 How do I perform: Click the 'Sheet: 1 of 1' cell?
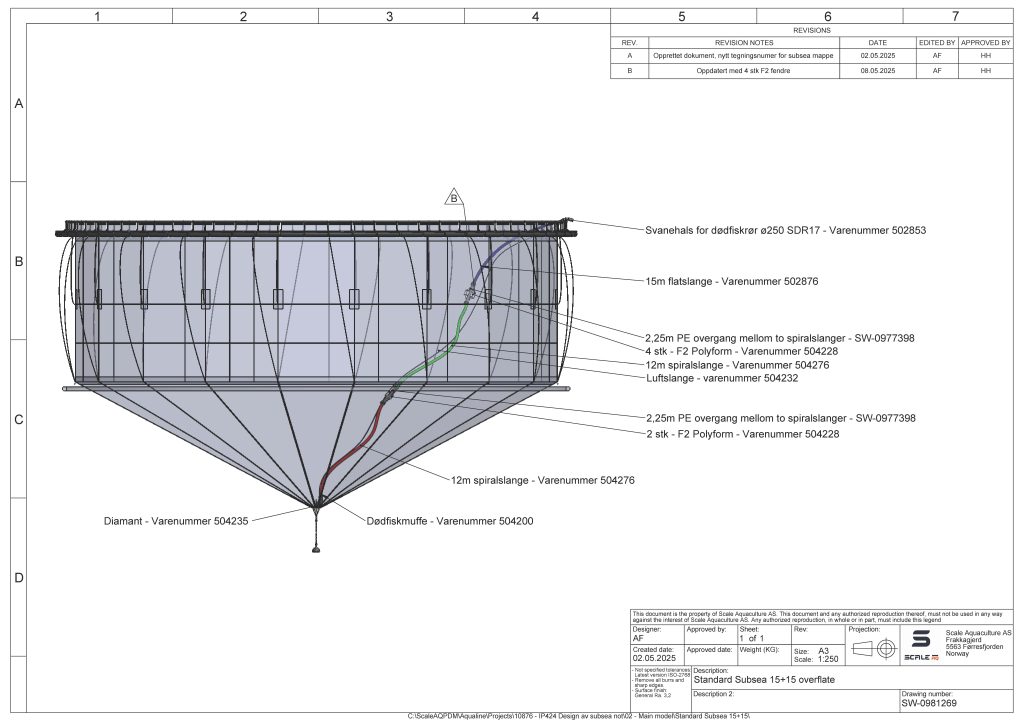(763, 634)
